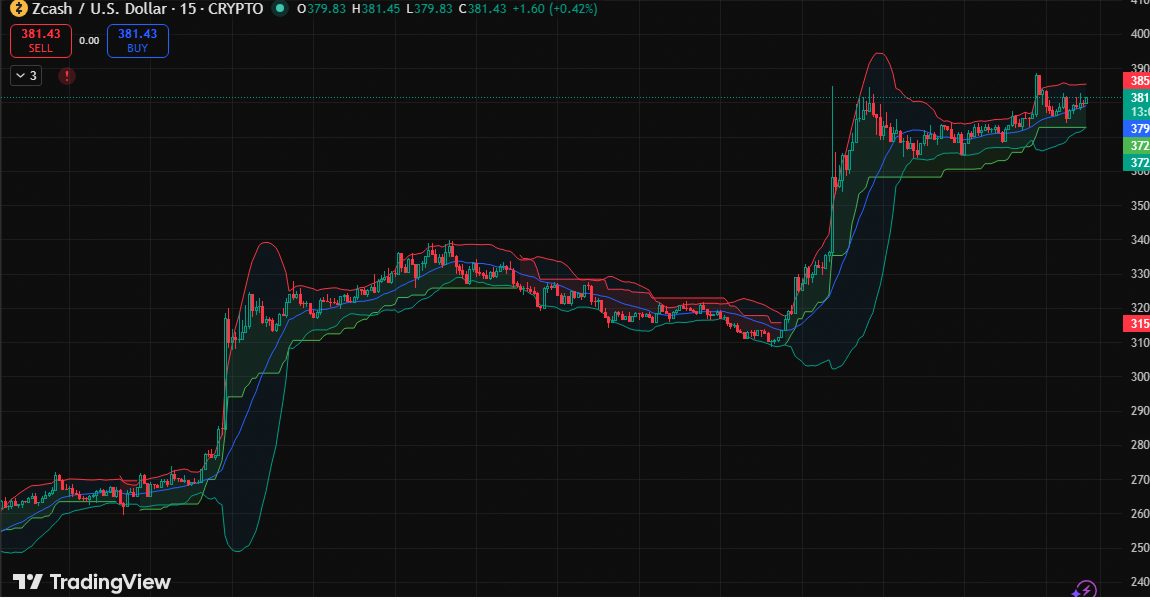This screenshot has height=600, width=1150.
Task: Collapse the indicator legend showing 3
Action: [26, 76]
